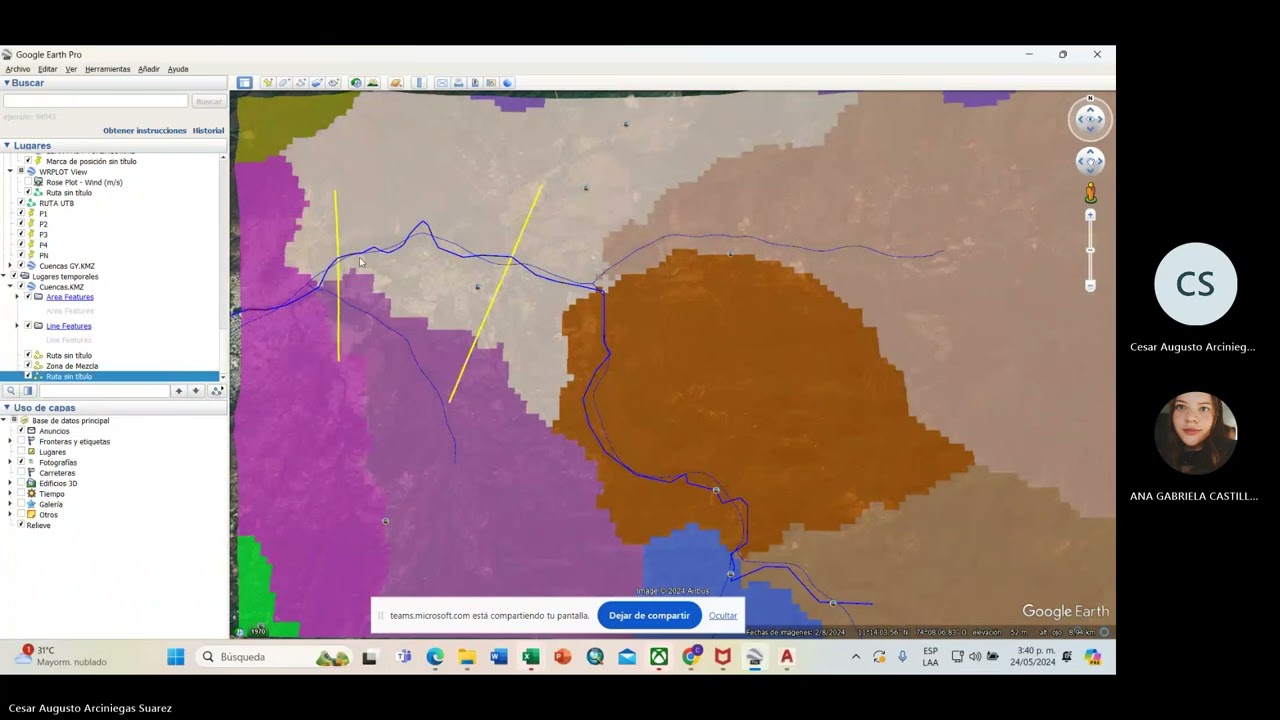Open the Ruler tool
The height and width of the screenshot is (720, 1280).
click(420, 83)
